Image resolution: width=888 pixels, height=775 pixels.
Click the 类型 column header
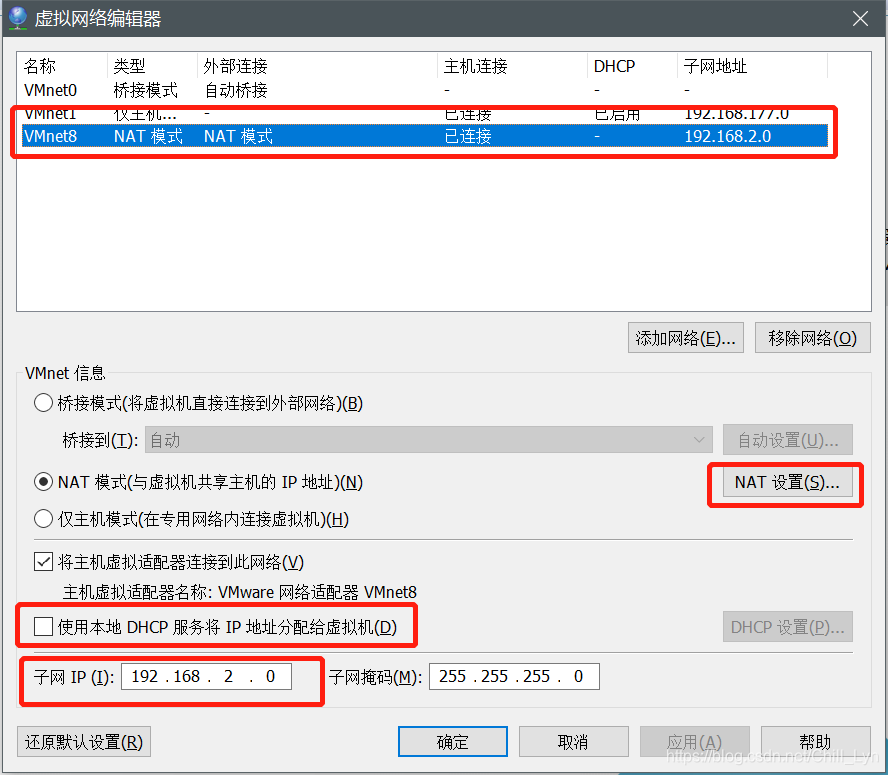coord(152,66)
